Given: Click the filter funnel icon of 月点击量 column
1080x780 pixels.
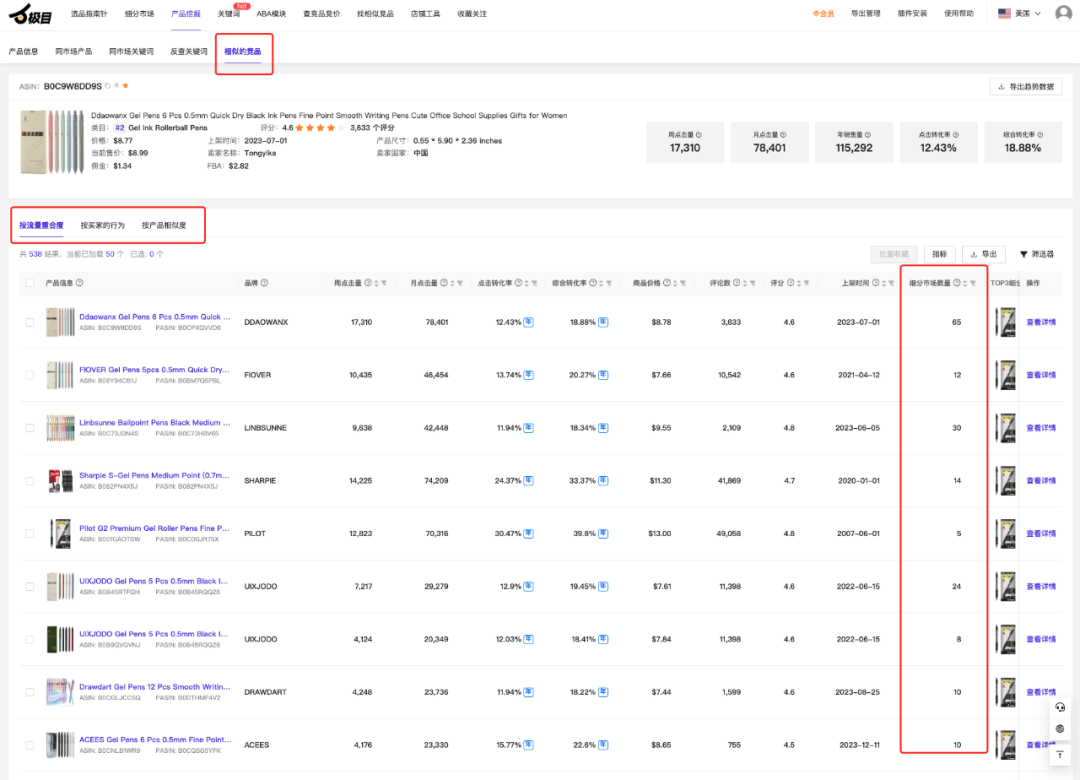Looking at the screenshot, I should (x=459, y=283).
